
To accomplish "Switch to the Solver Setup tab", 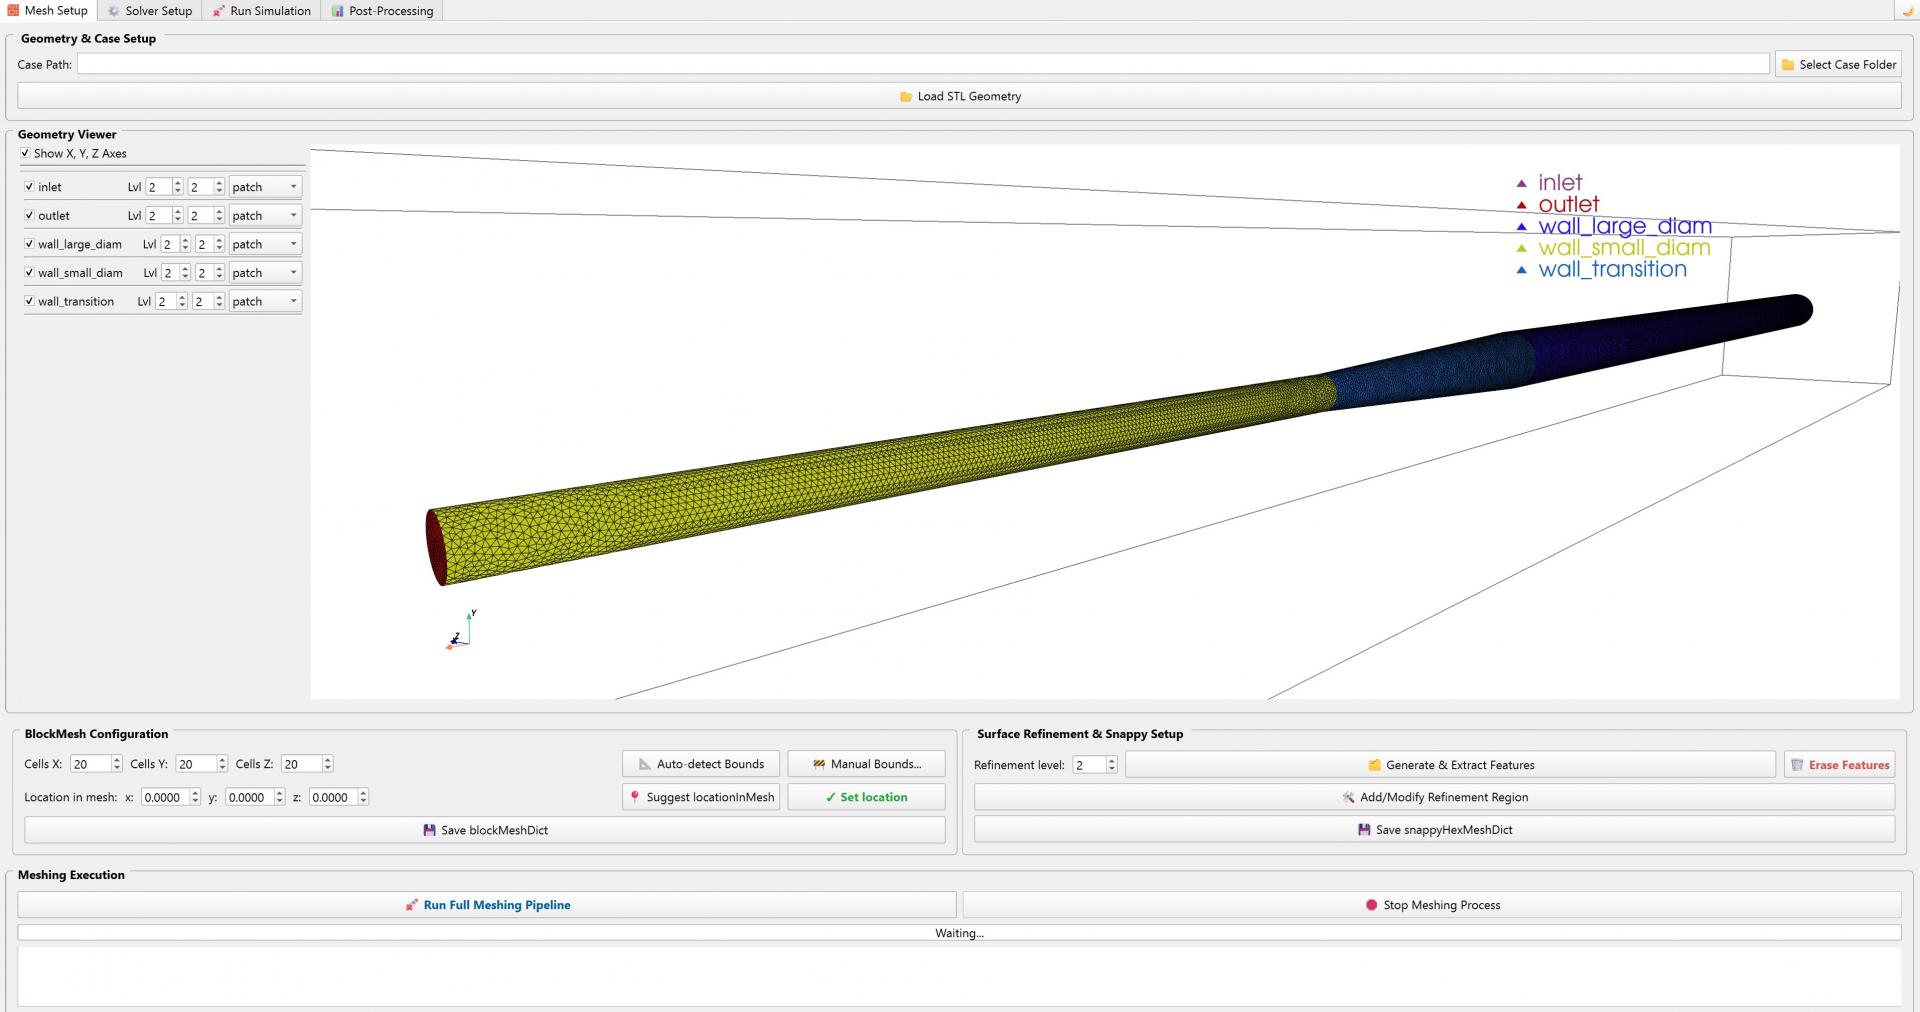I will [150, 11].
